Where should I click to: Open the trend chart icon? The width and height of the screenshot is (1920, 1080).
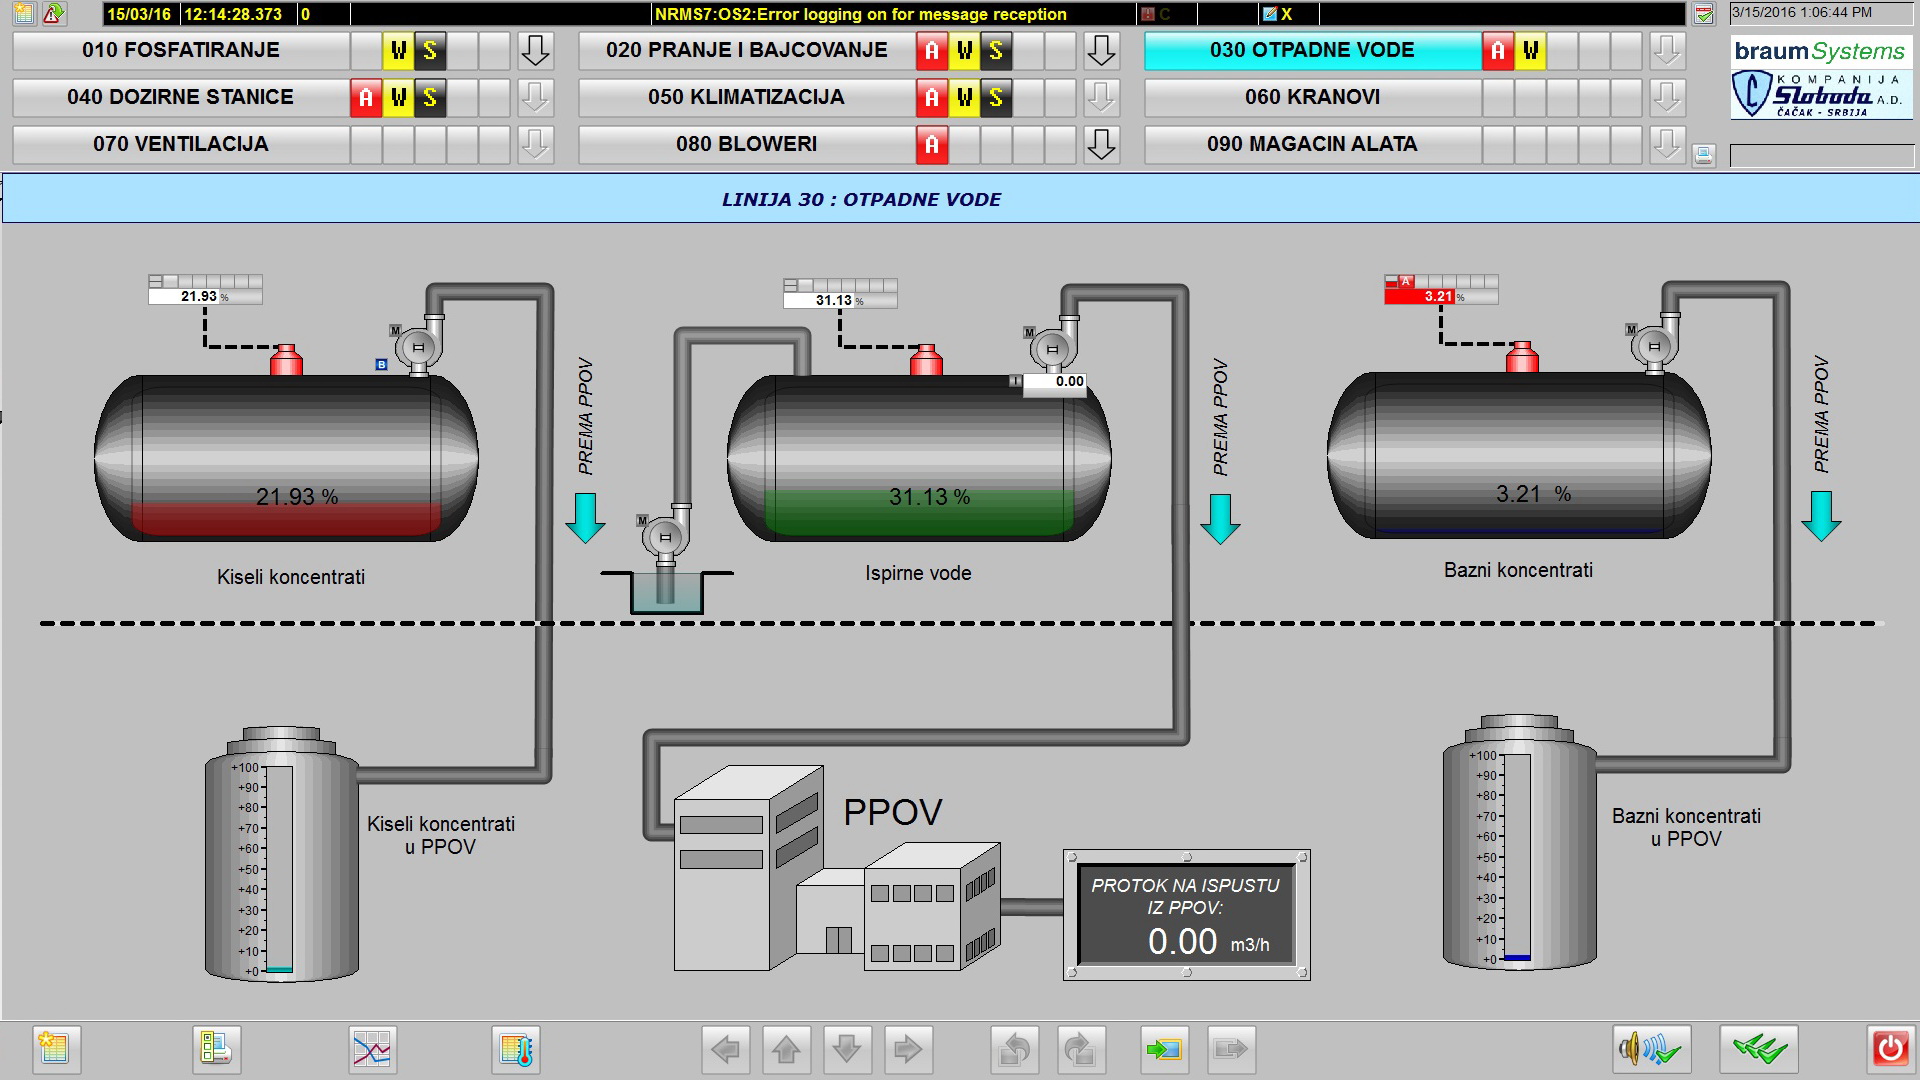click(x=372, y=1049)
